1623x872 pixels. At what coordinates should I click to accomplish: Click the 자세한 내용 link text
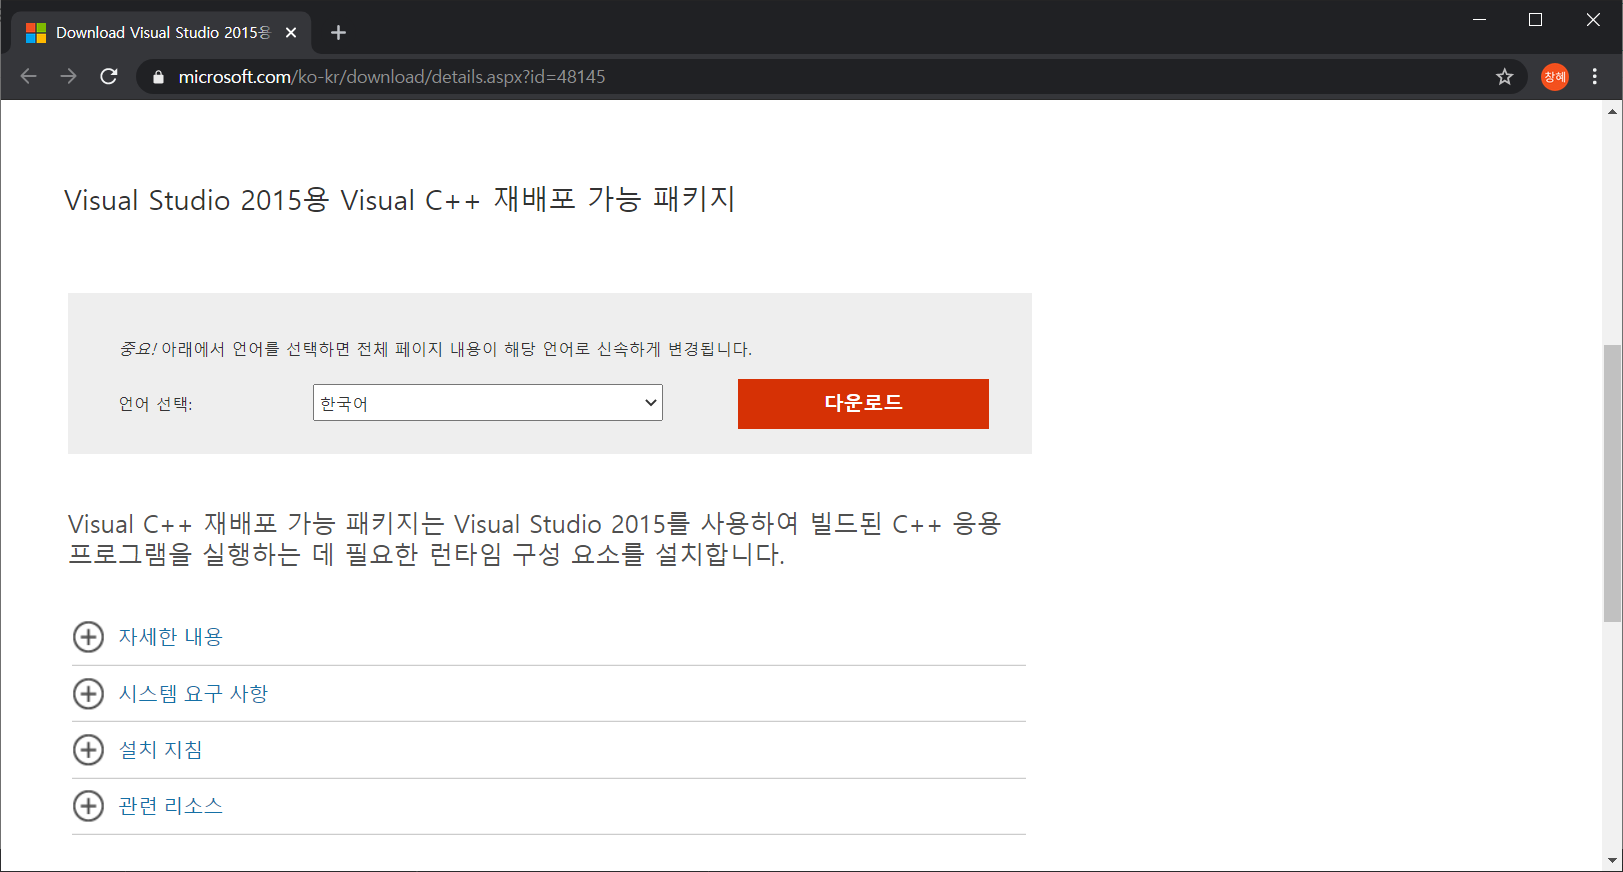tap(171, 637)
